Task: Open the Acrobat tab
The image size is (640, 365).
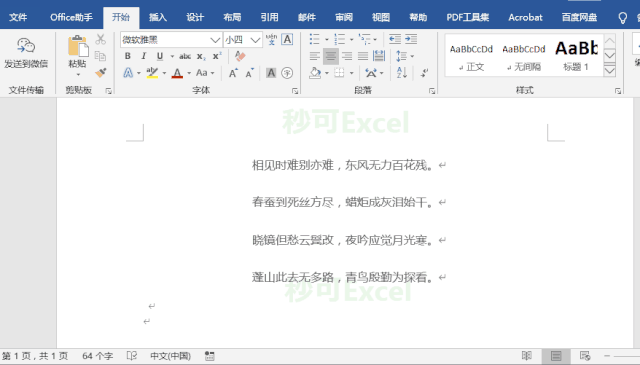Action: coord(525,18)
